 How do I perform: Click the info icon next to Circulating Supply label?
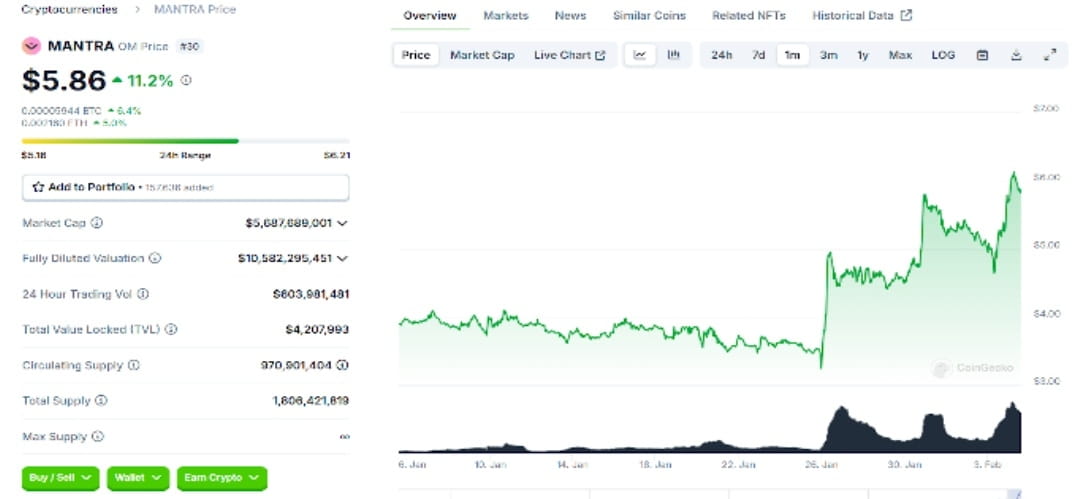134,365
